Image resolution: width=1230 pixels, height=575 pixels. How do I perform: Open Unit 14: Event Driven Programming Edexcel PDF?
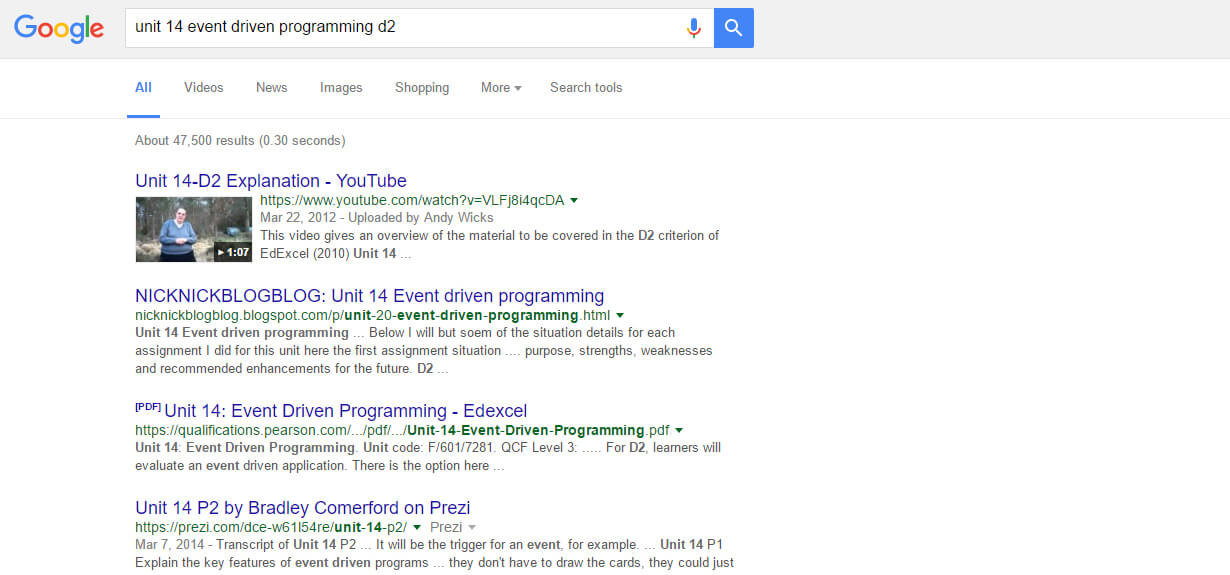346,411
